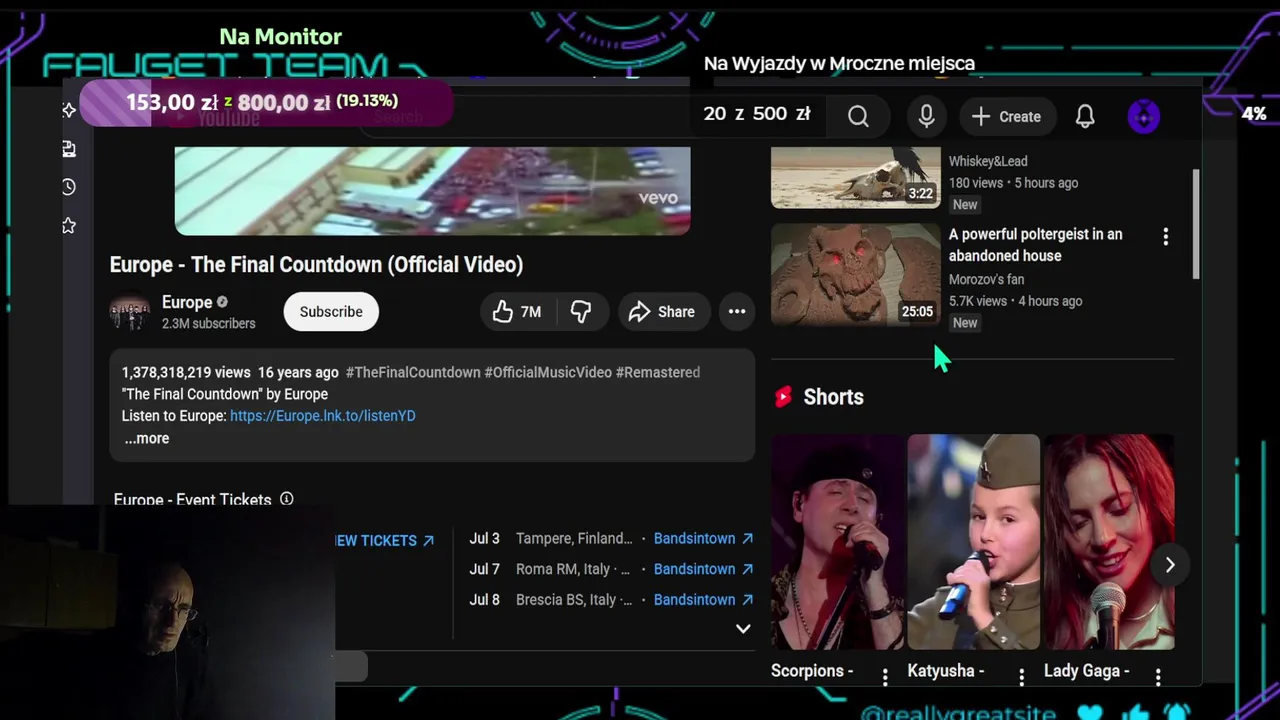This screenshot has height=720, width=1280.
Task: Open the options menu for the Katyusha short
Action: point(1021,677)
